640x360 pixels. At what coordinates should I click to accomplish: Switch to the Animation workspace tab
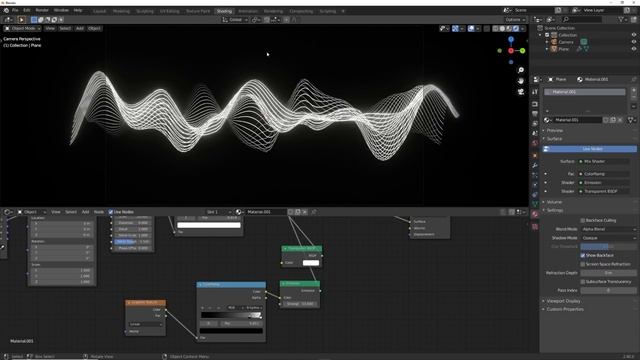pyautogui.click(x=248, y=11)
